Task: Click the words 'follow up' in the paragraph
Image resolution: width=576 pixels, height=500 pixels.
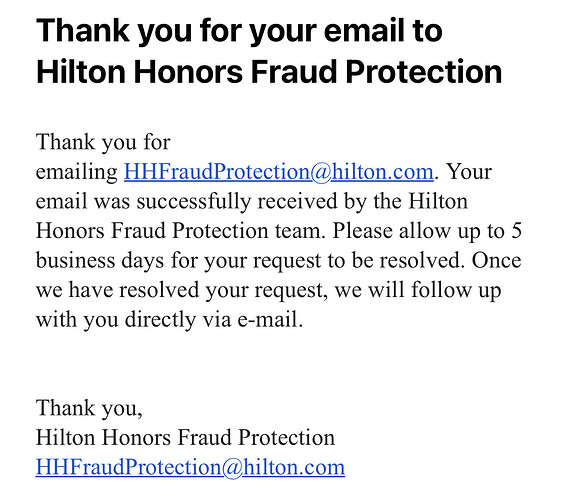Action: click(456, 291)
